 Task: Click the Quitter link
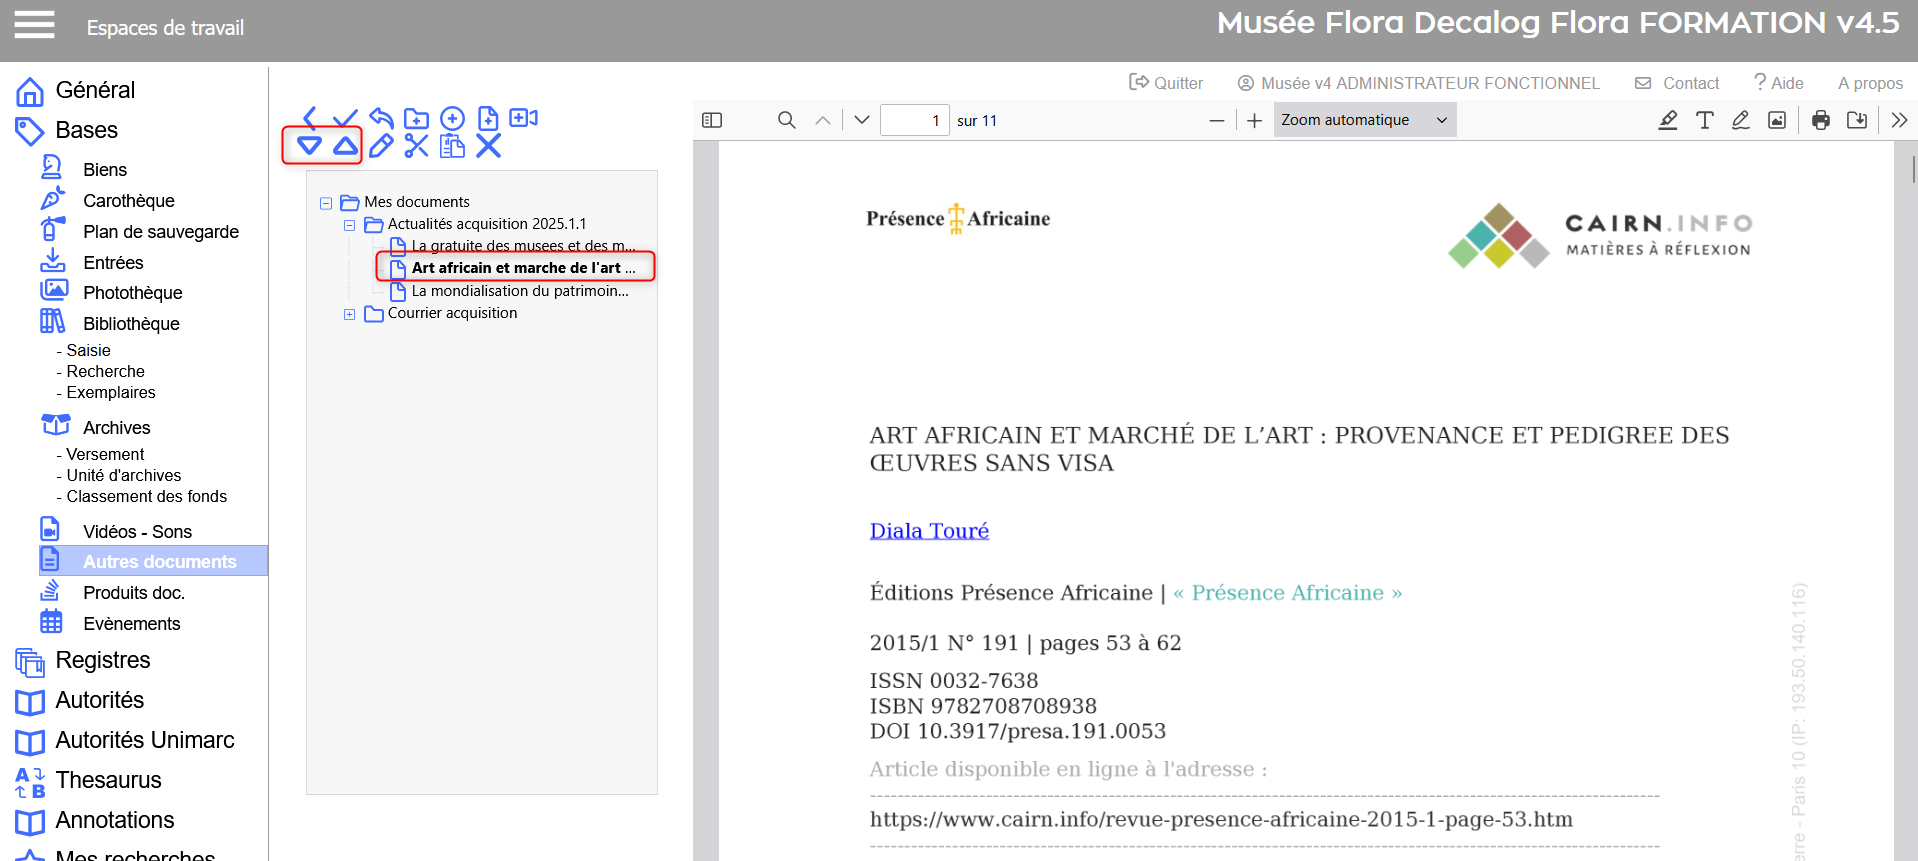1166,83
